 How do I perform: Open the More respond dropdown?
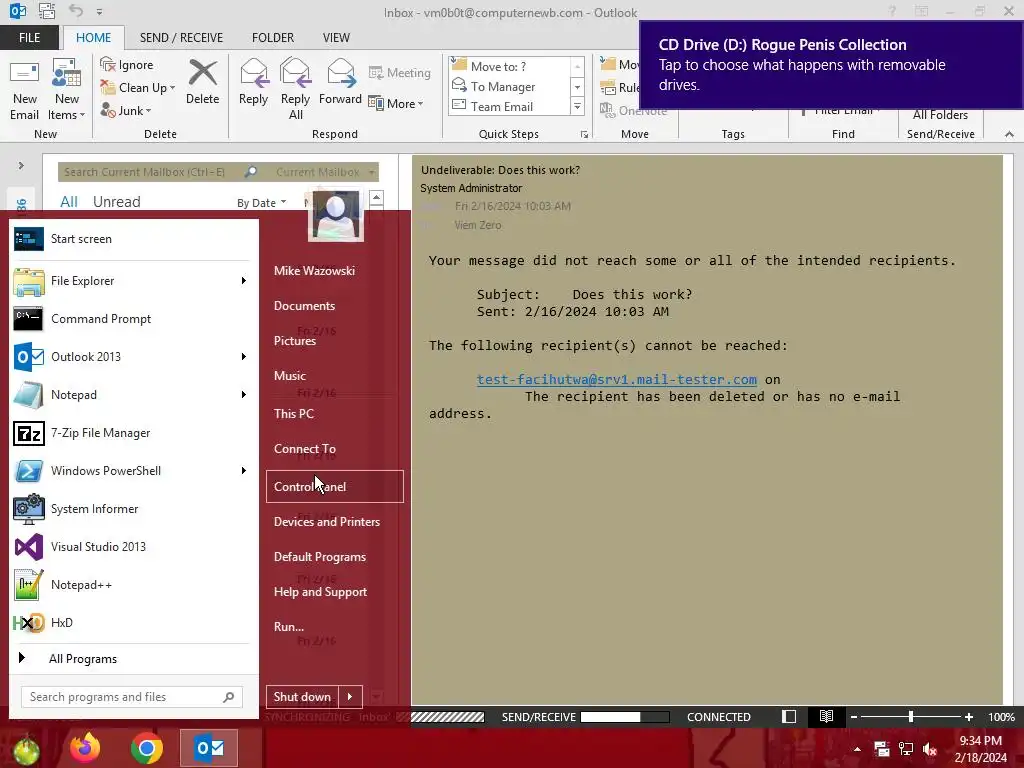click(x=396, y=103)
